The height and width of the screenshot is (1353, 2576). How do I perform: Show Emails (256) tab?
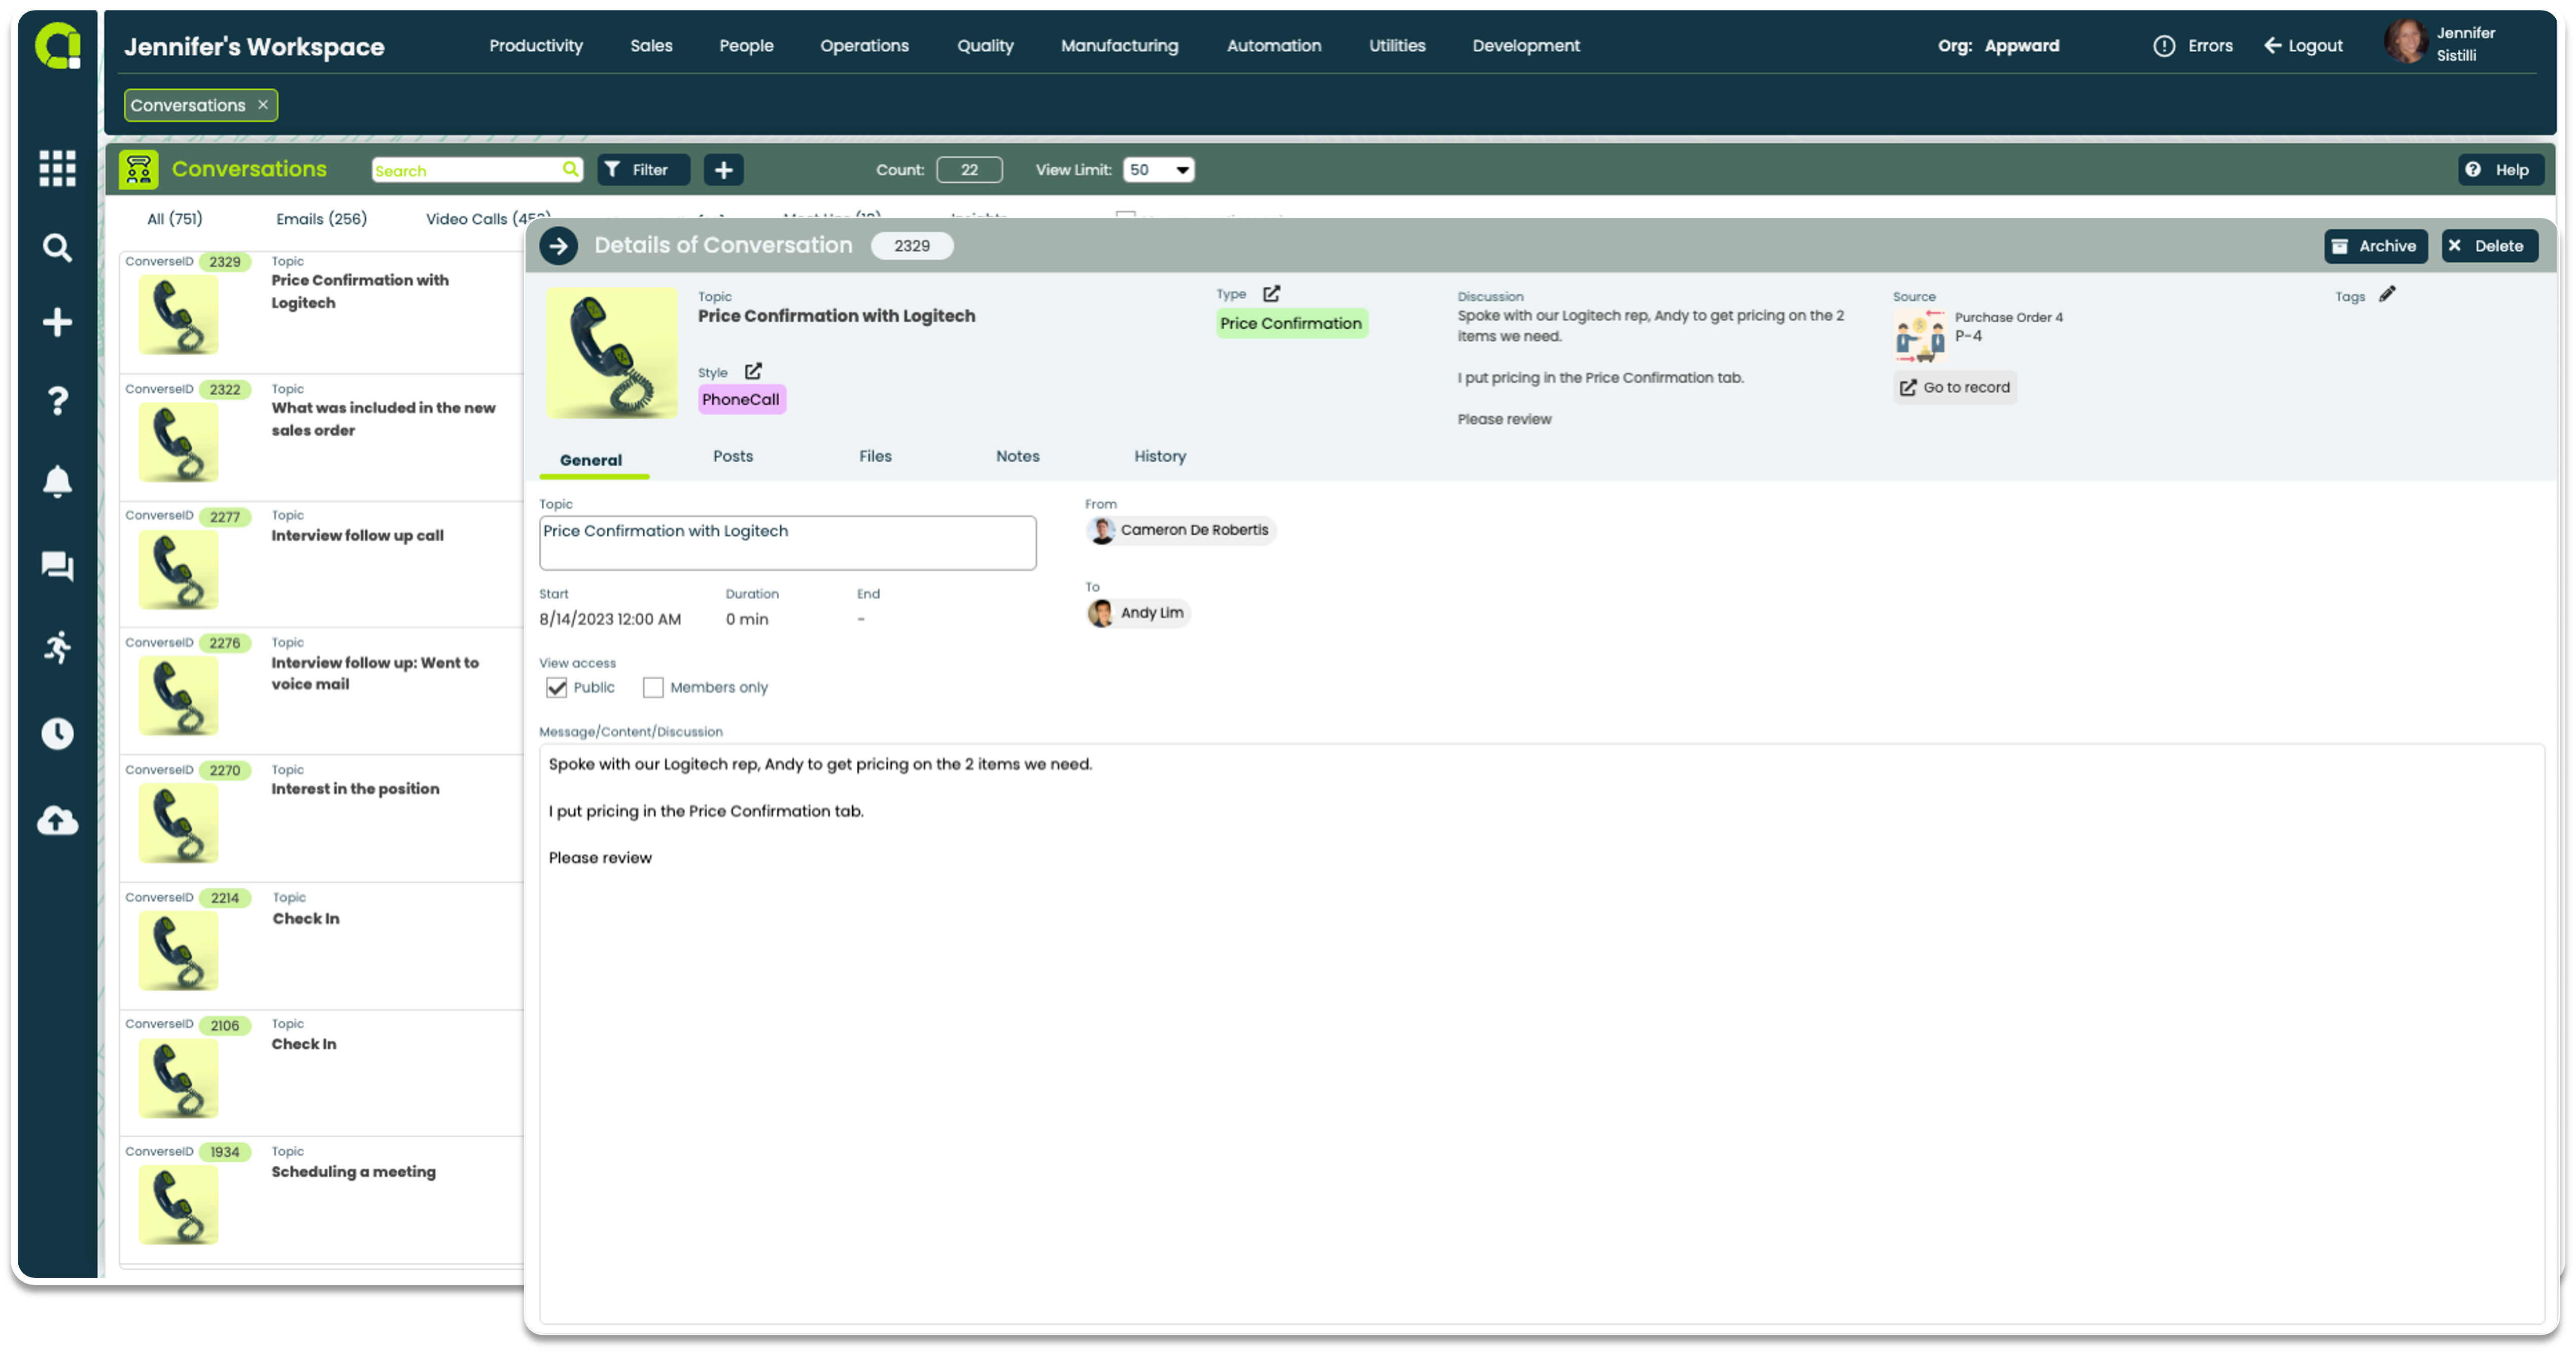(321, 218)
